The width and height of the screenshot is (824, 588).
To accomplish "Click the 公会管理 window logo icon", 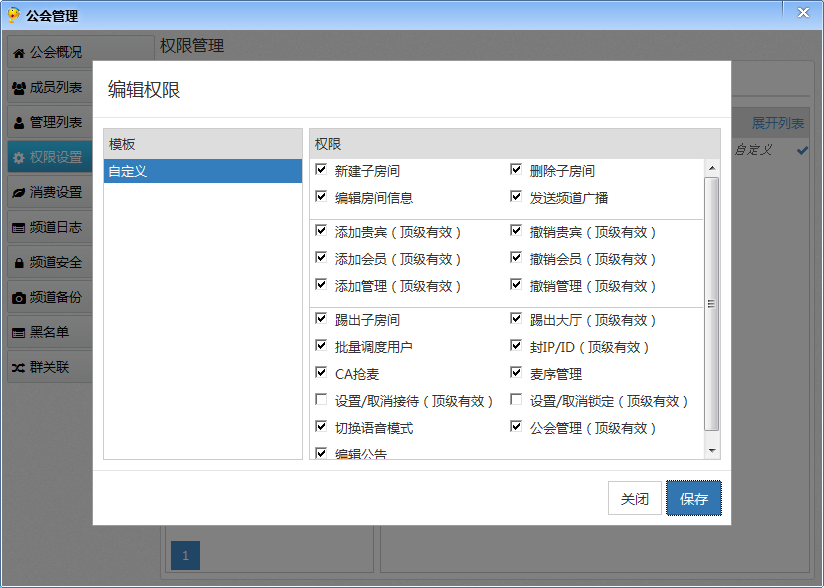I will pos(14,15).
